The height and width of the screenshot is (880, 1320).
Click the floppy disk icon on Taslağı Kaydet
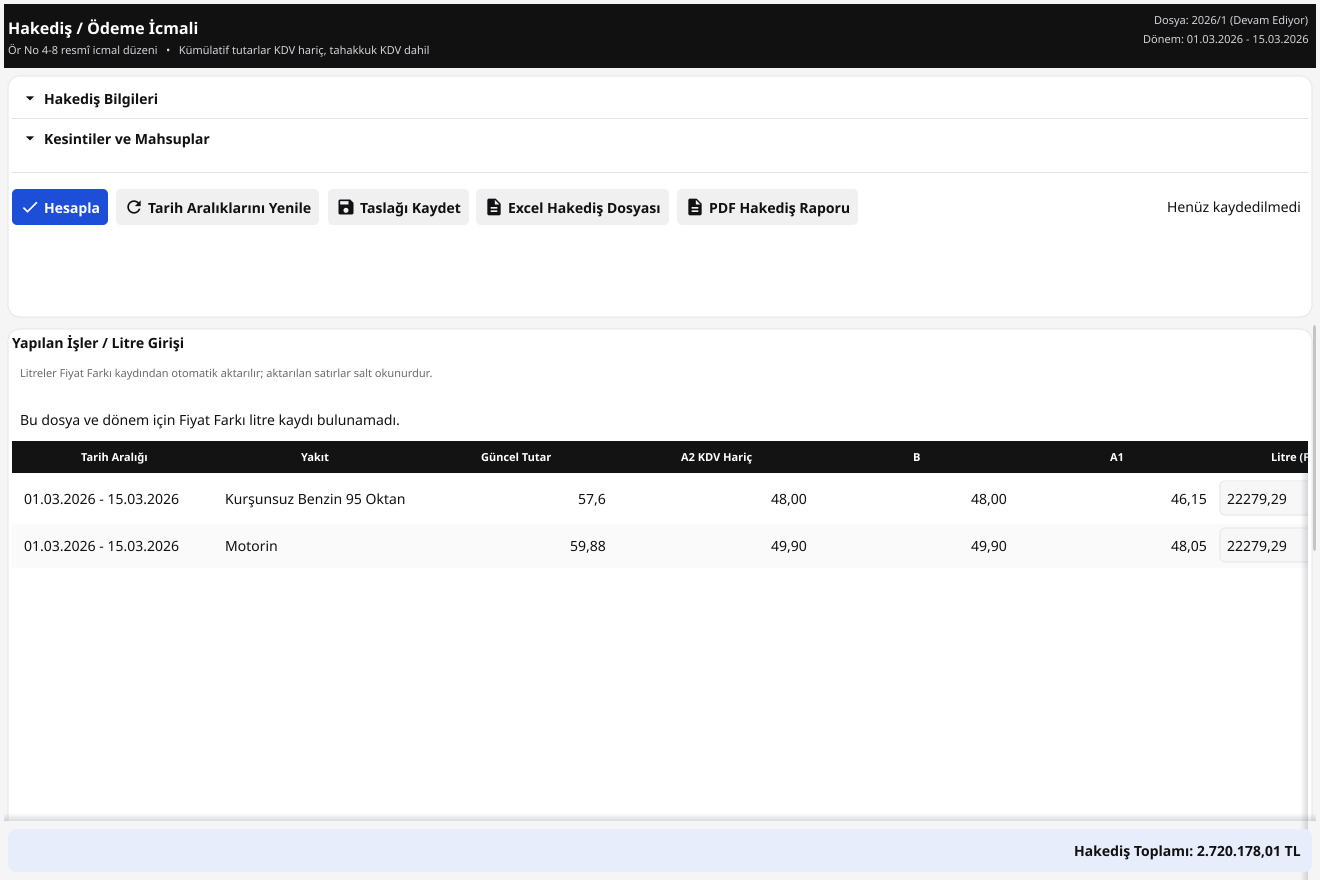[x=346, y=208]
